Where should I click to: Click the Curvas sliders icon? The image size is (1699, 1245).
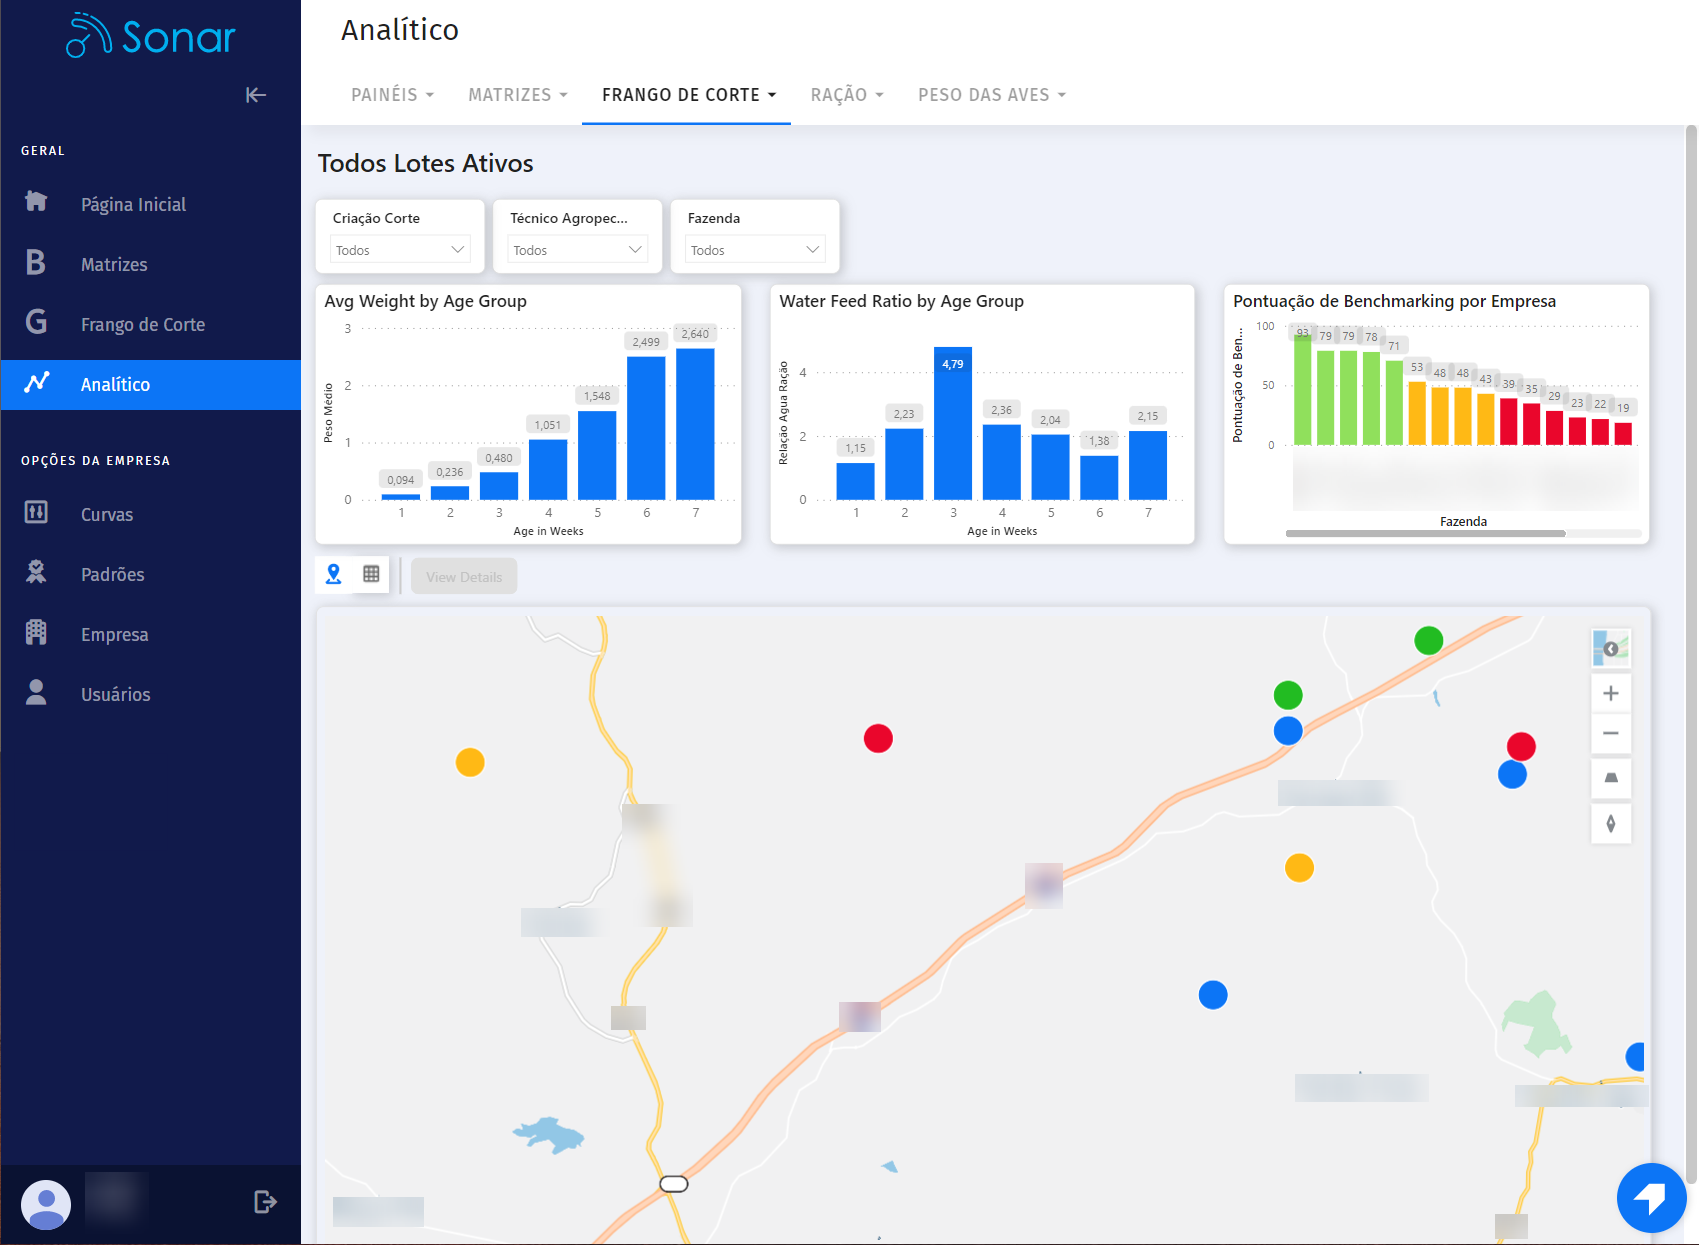tap(36, 512)
